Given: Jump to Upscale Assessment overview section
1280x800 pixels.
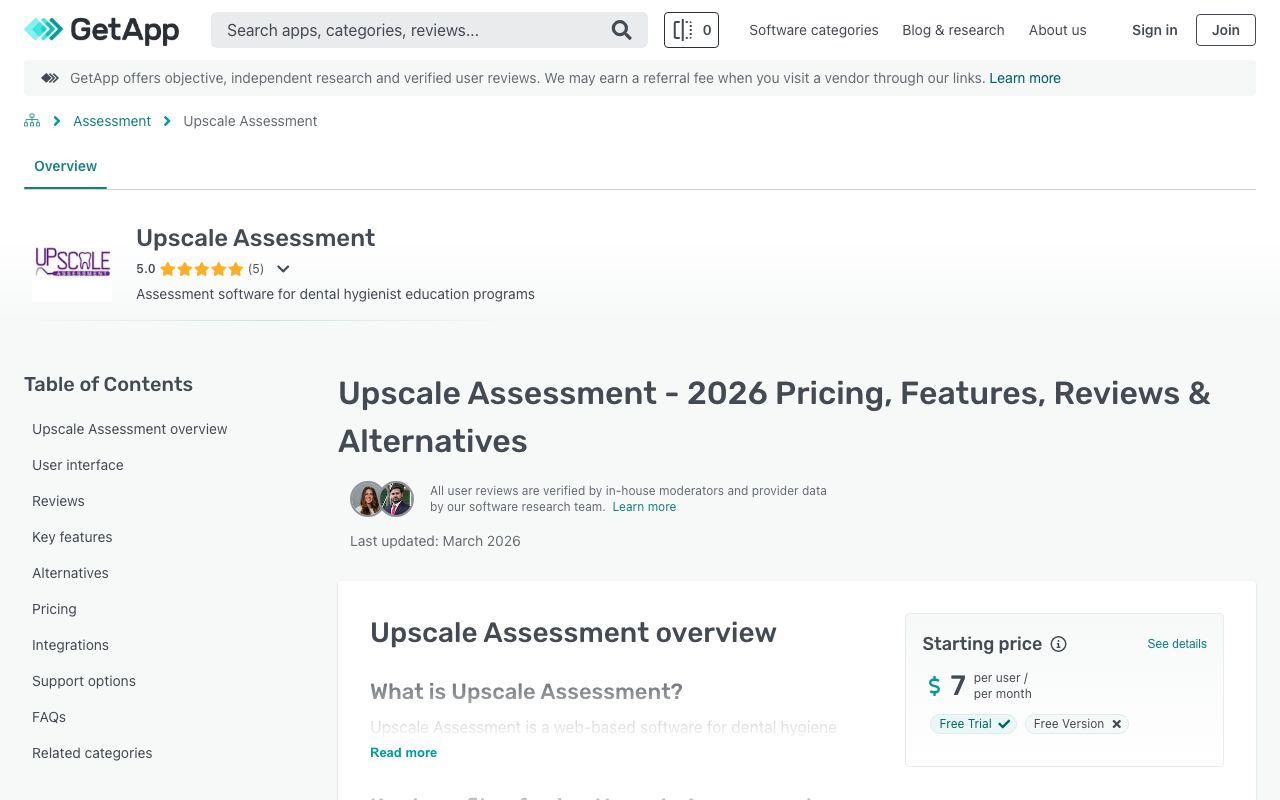Looking at the screenshot, I should coord(130,429).
